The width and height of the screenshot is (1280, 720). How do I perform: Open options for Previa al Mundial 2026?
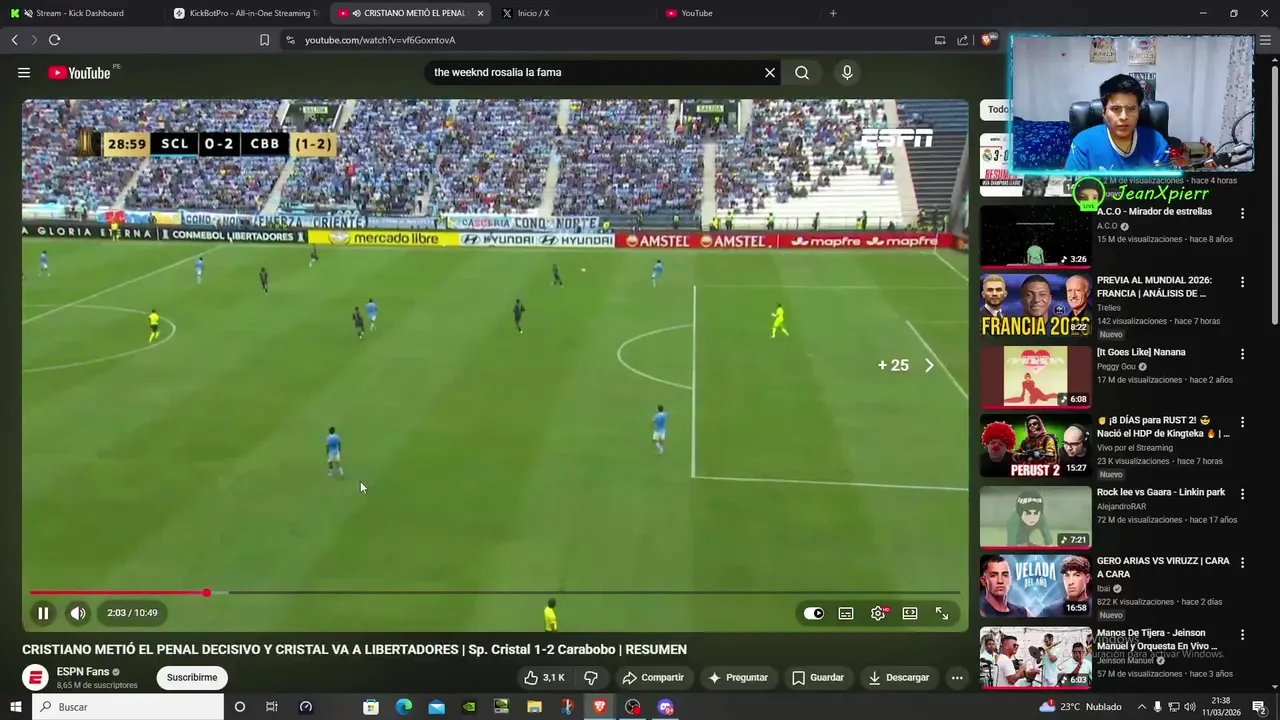pyautogui.click(x=1242, y=283)
